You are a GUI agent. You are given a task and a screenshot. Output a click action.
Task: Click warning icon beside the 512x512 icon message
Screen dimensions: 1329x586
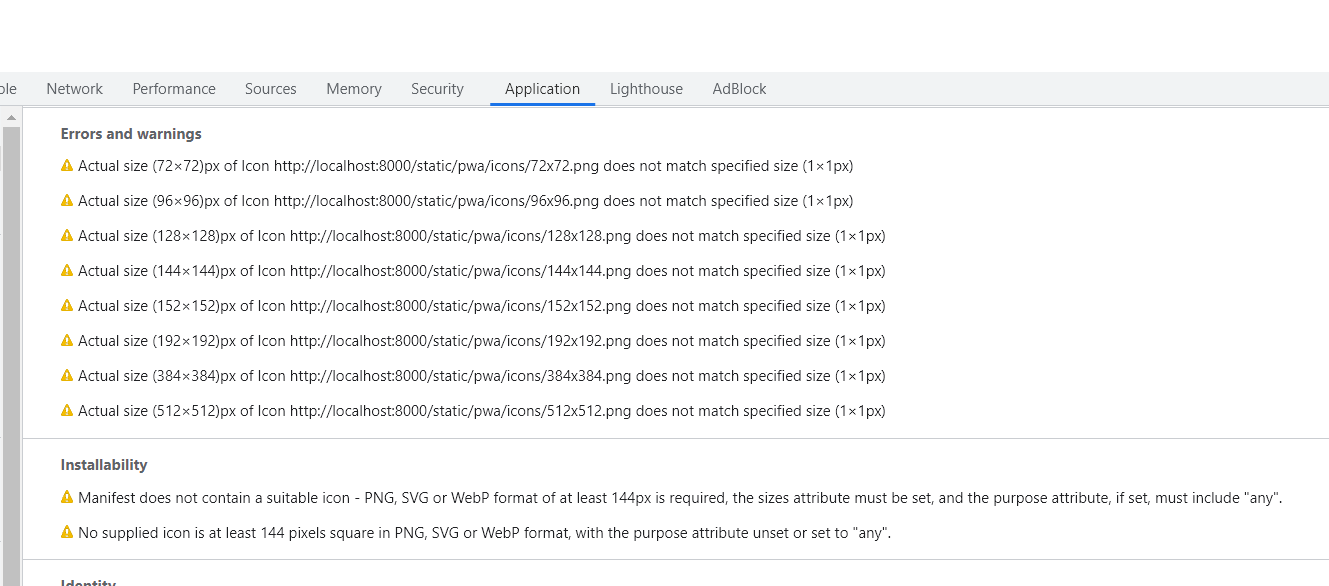coord(67,411)
